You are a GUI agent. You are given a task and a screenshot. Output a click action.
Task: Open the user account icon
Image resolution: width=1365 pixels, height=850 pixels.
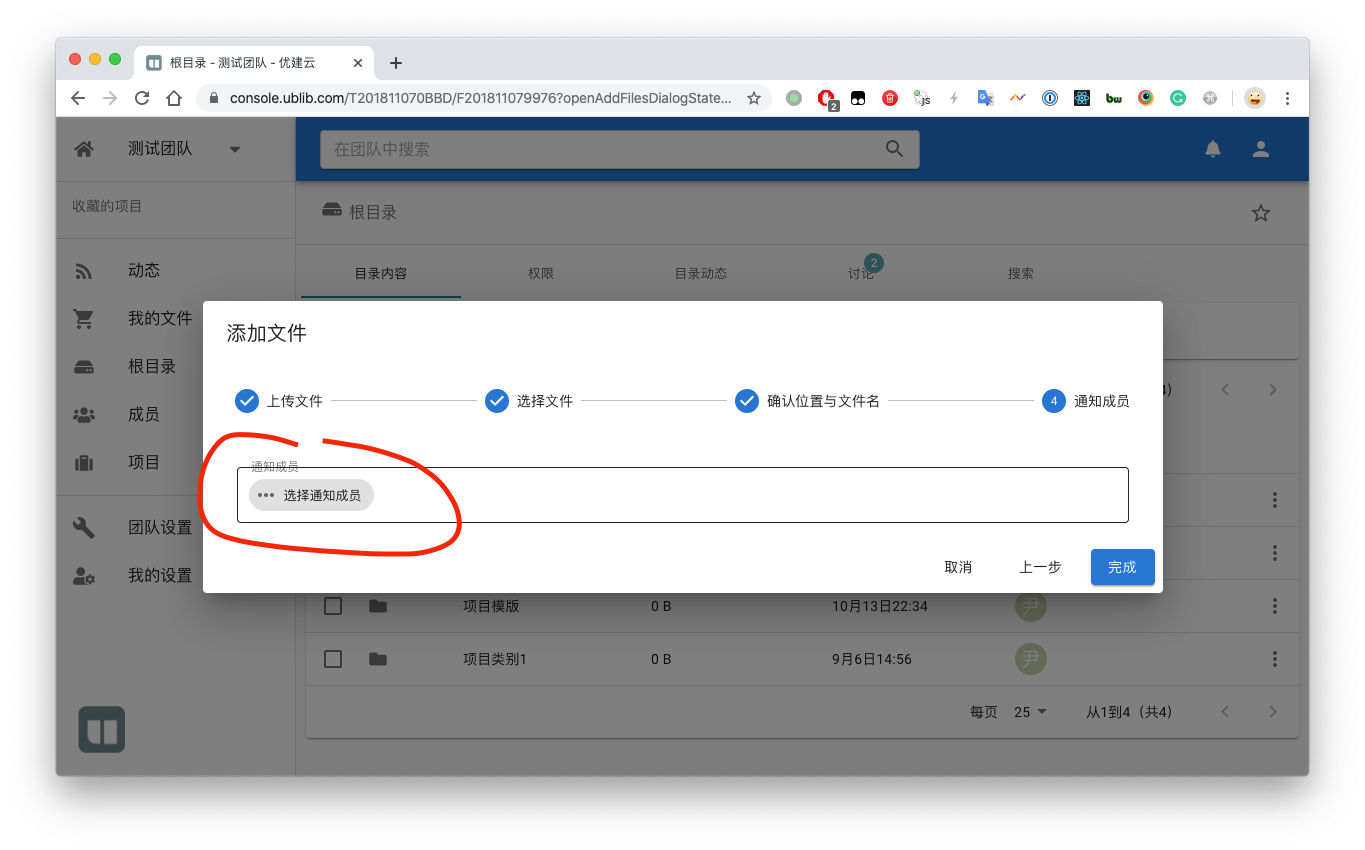tap(1261, 149)
